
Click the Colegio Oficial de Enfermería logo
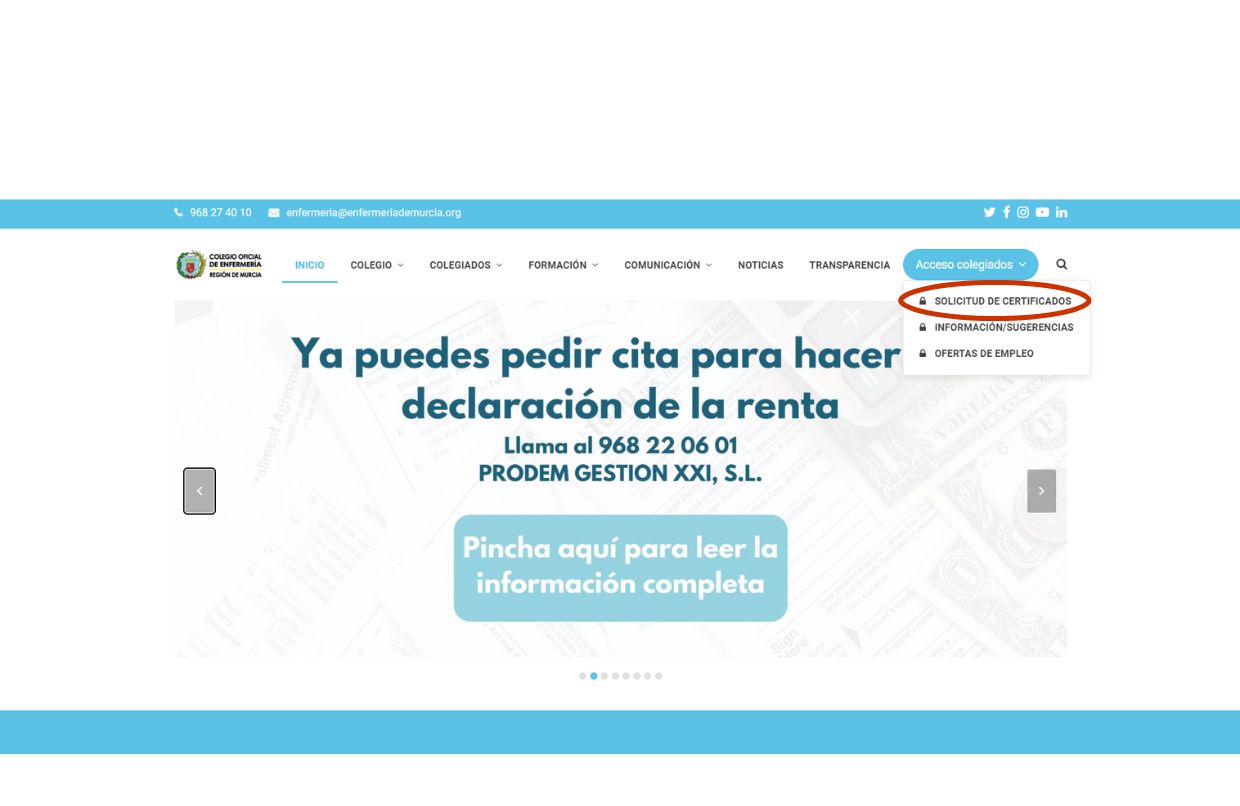pyautogui.click(x=219, y=265)
